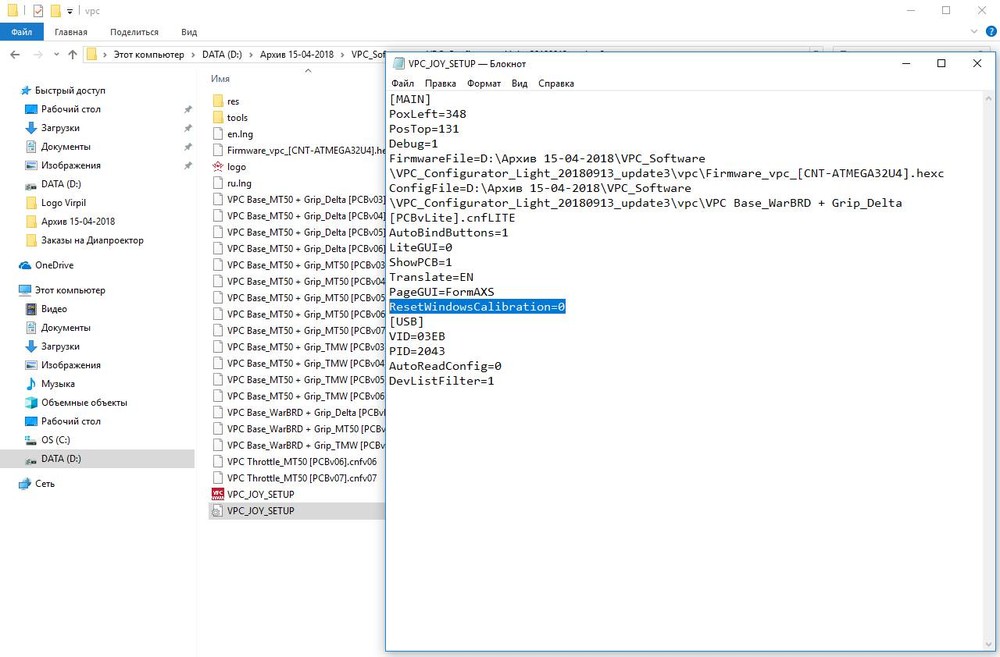Open 'Архив 15-04-2018' folder in the navigation pane
1000x657 pixels.
(x=78, y=221)
